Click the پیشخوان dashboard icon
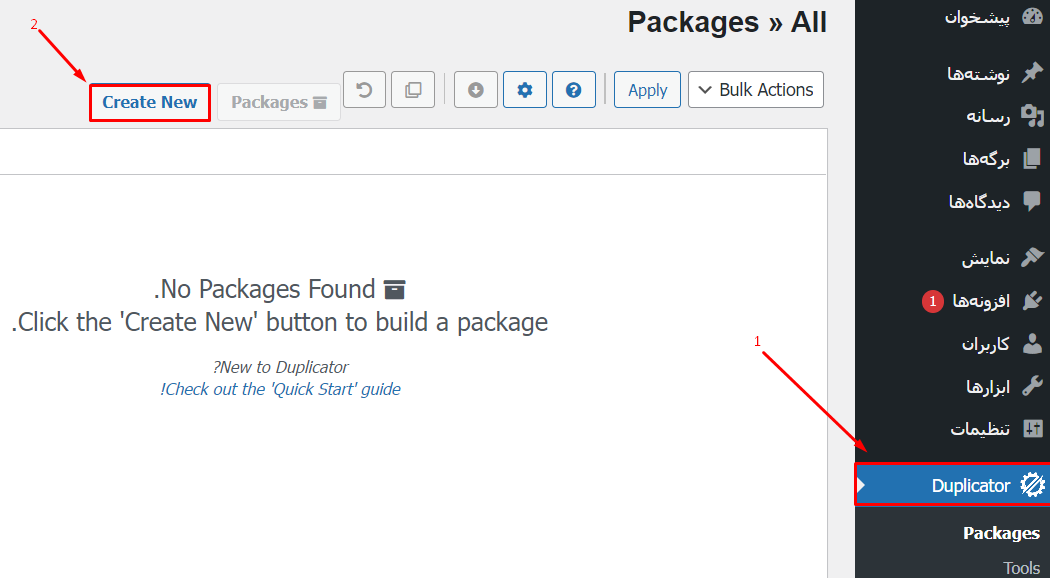 [x=1032, y=17]
